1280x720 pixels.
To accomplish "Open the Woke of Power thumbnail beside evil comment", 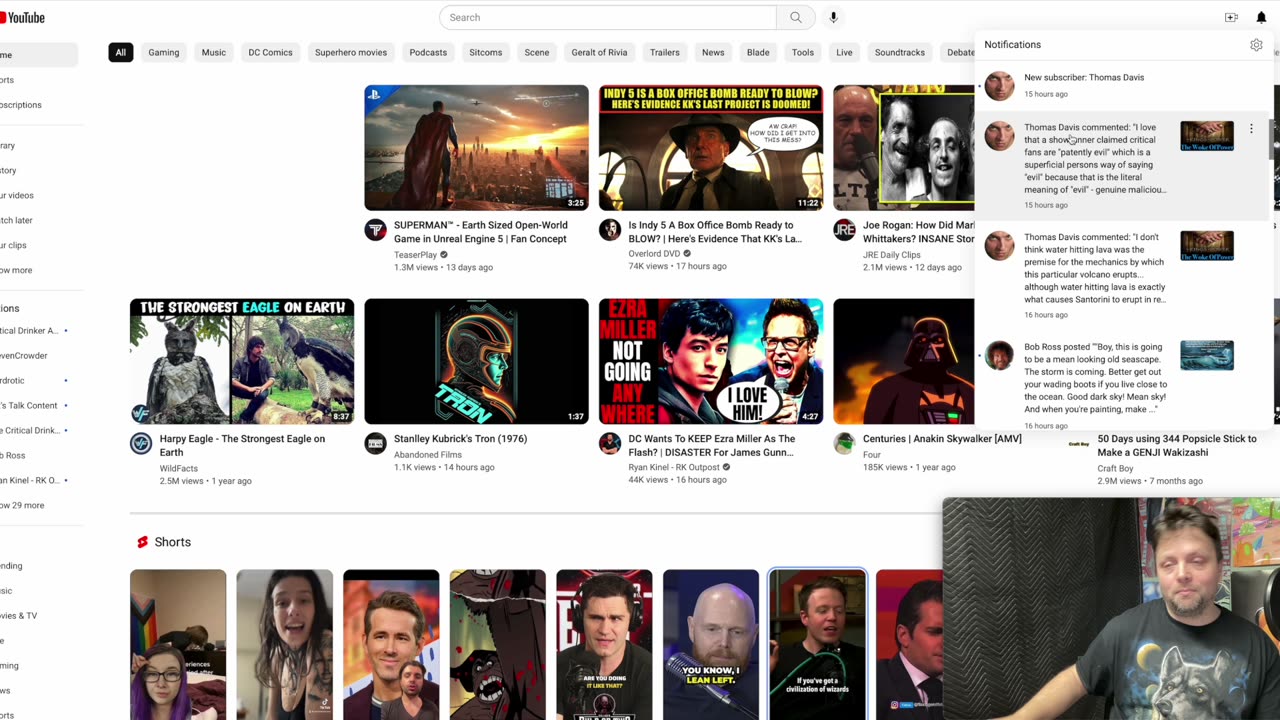I will click(x=1207, y=136).
